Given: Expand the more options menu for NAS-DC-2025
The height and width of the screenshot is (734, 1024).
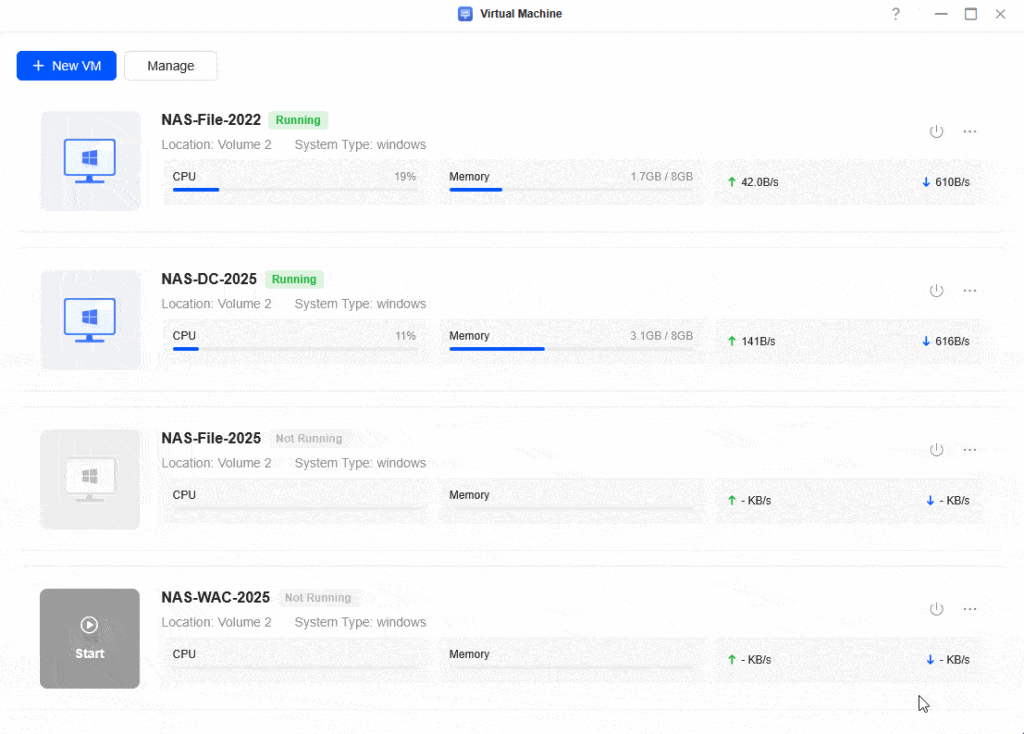Looking at the screenshot, I should click(x=969, y=290).
